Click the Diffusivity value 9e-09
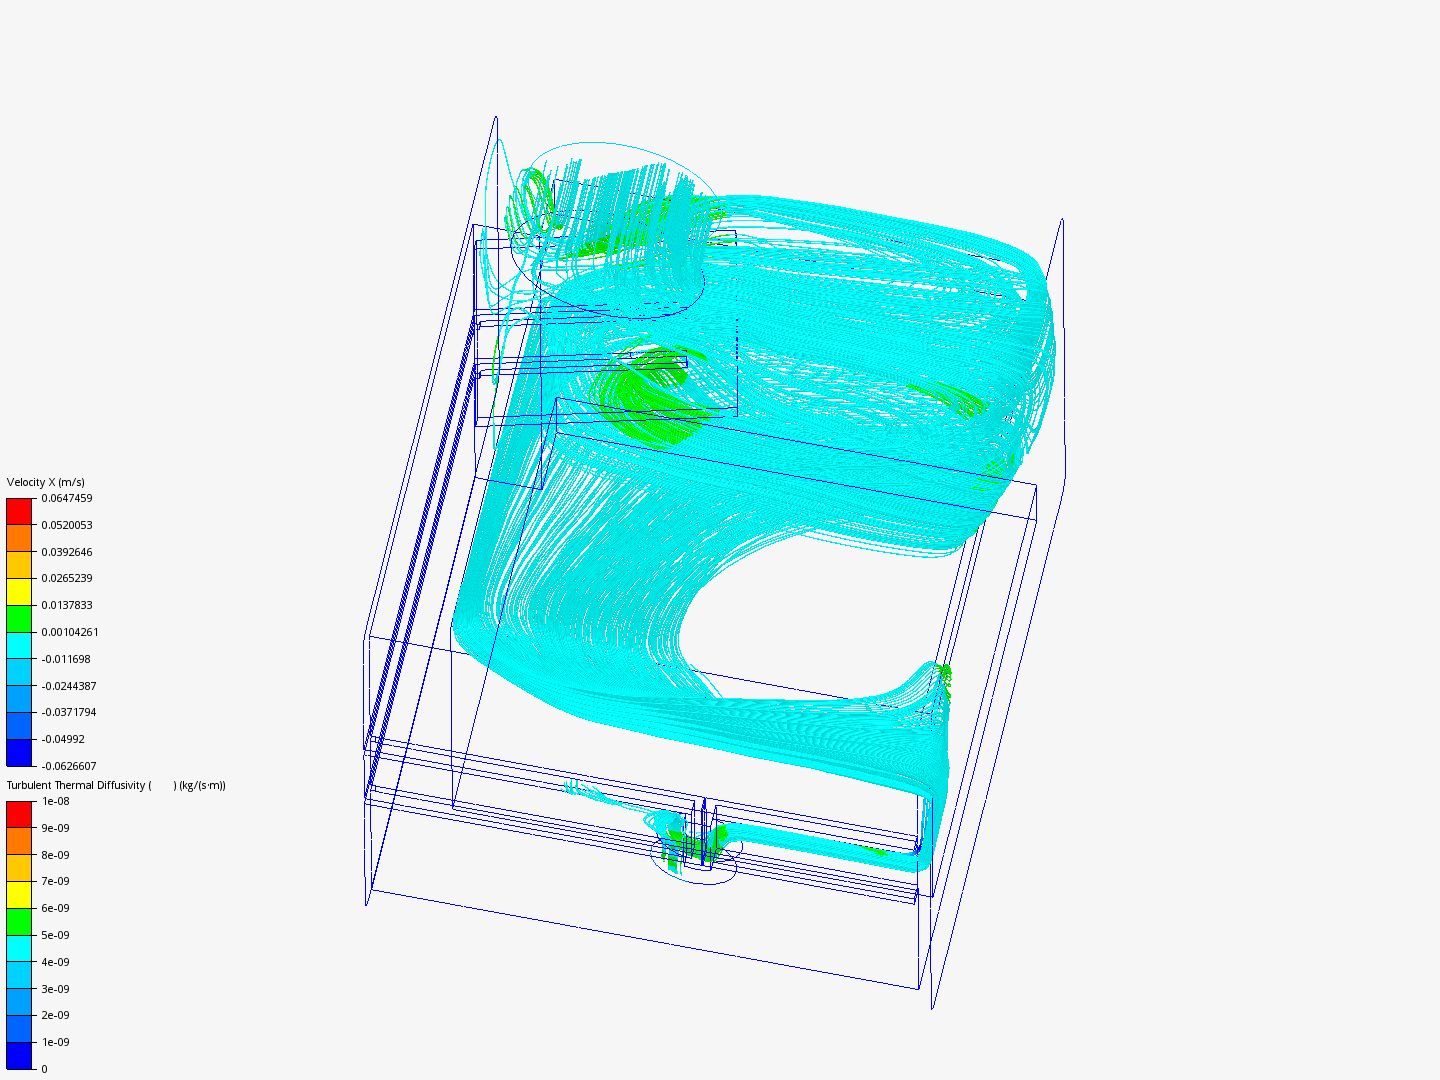Image resolution: width=1440 pixels, height=1080 pixels. point(55,828)
